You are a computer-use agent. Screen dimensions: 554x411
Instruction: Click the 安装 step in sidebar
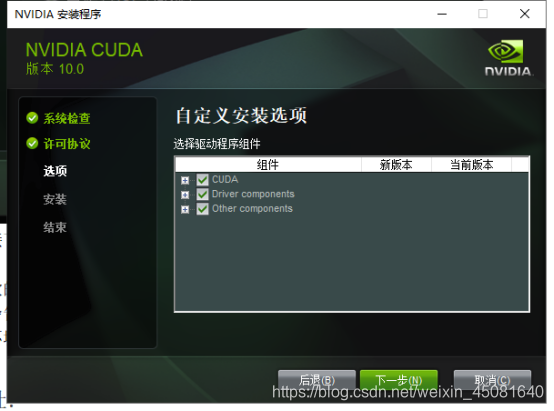pyautogui.click(x=55, y=199)
